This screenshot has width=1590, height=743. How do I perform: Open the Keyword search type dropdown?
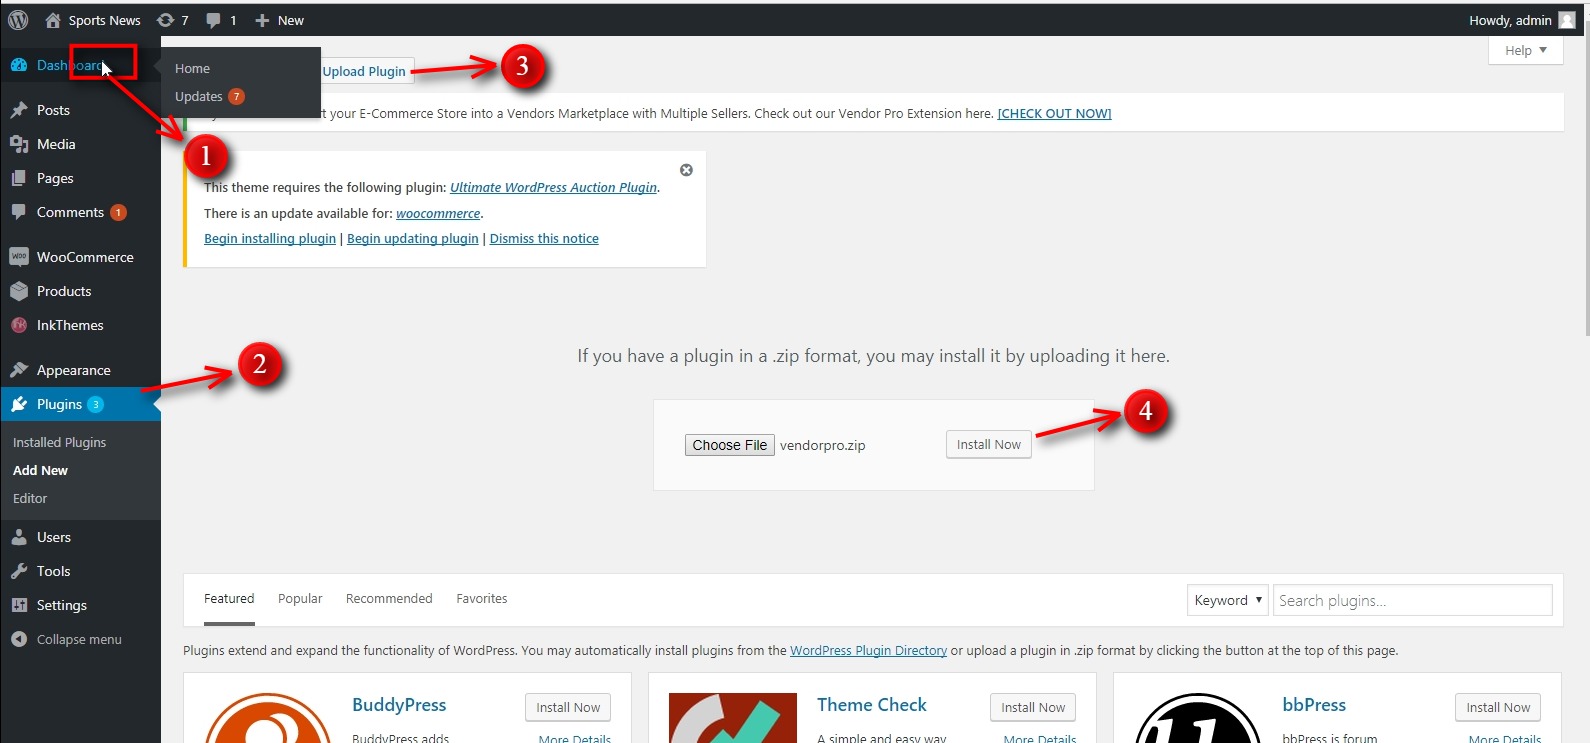click(1228, 600)
